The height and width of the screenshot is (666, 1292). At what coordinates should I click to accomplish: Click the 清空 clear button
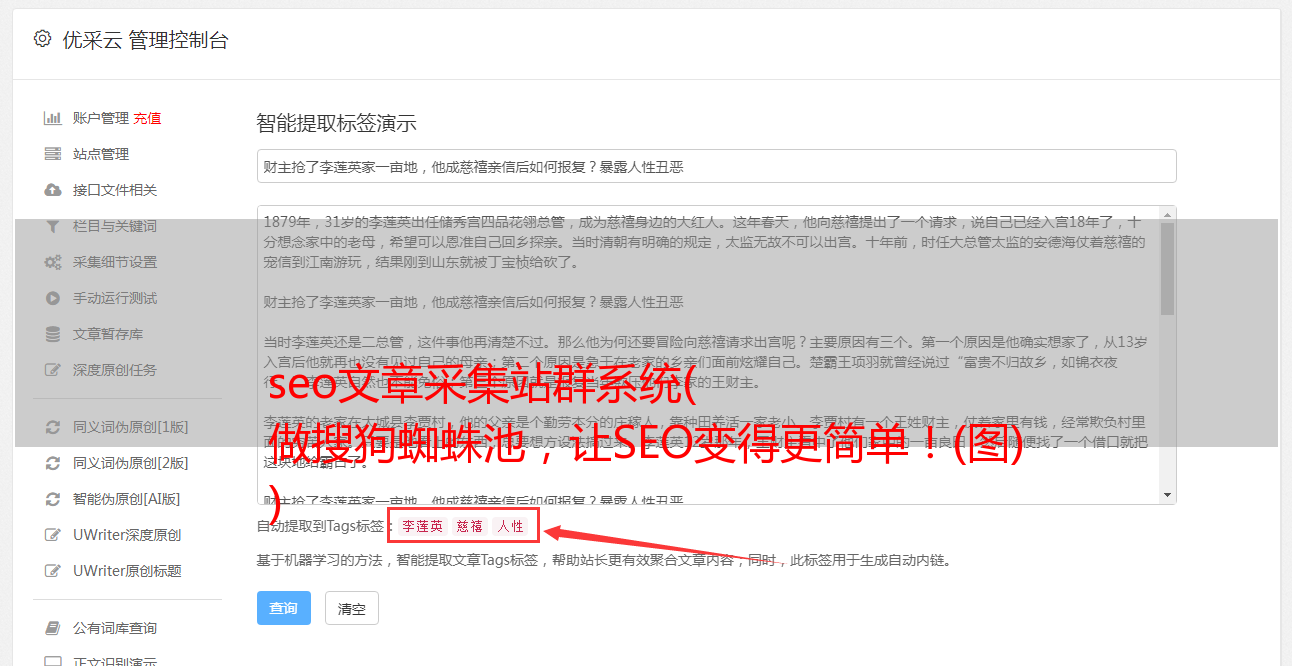coord(352,608)
